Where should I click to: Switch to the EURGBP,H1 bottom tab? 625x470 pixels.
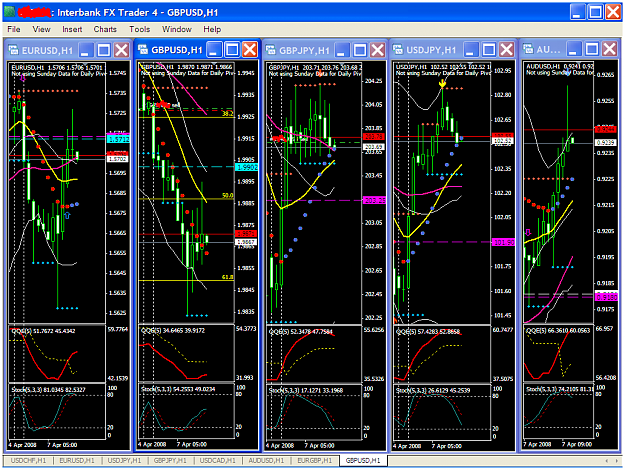[315, 460]
